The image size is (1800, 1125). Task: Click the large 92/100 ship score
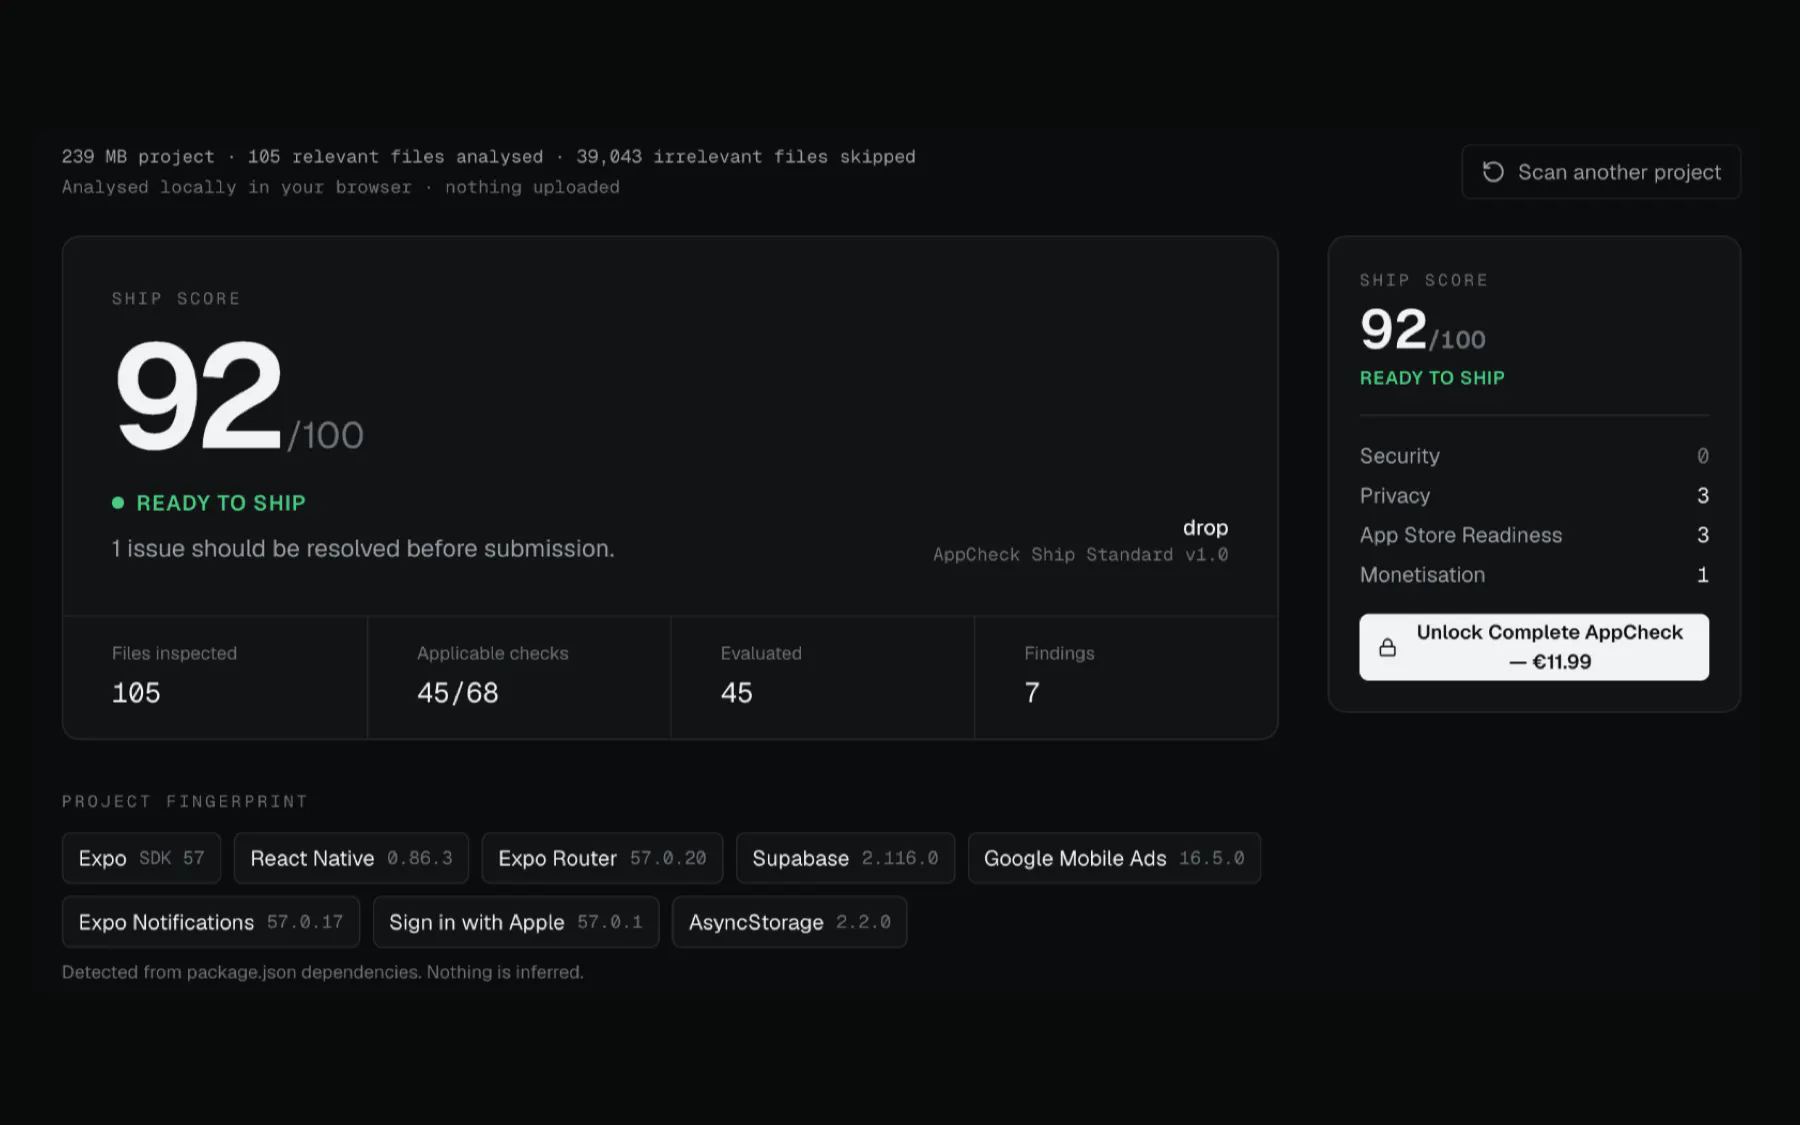tap(238, 395)
